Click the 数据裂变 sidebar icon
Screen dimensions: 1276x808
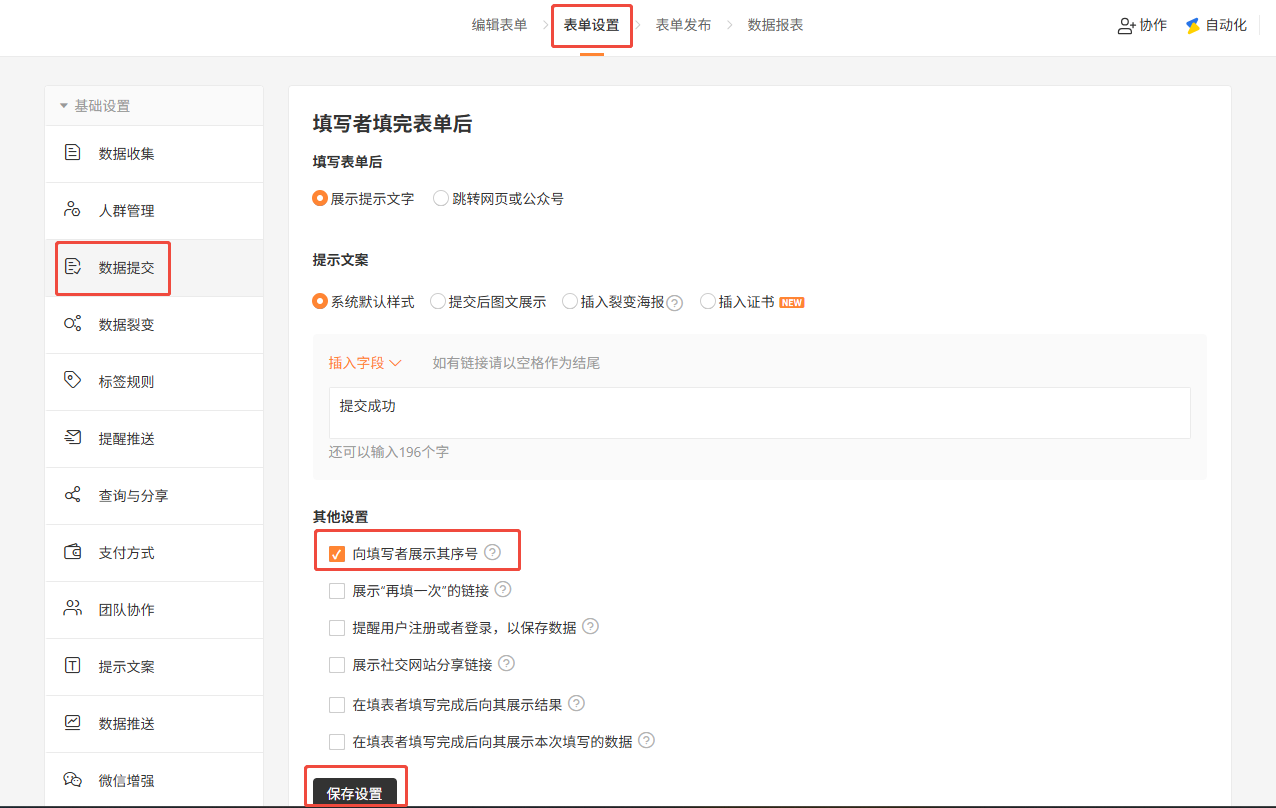(x=72, y=324)
